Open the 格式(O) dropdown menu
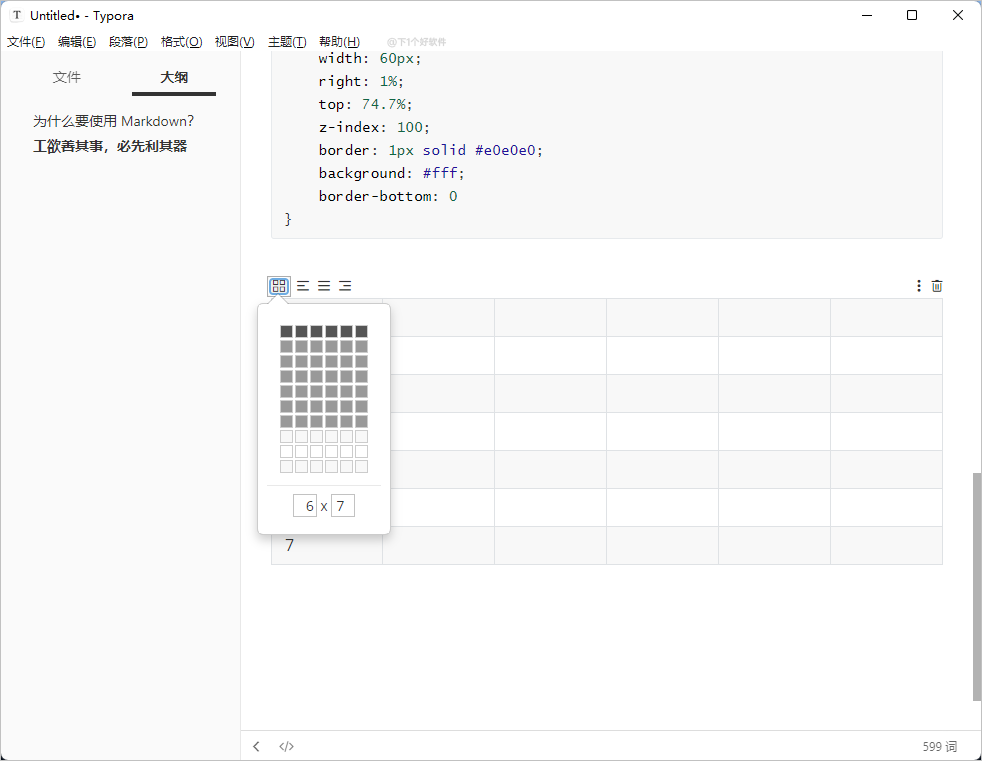This screenshot has width=982, height=761. (x=181, y=42)
